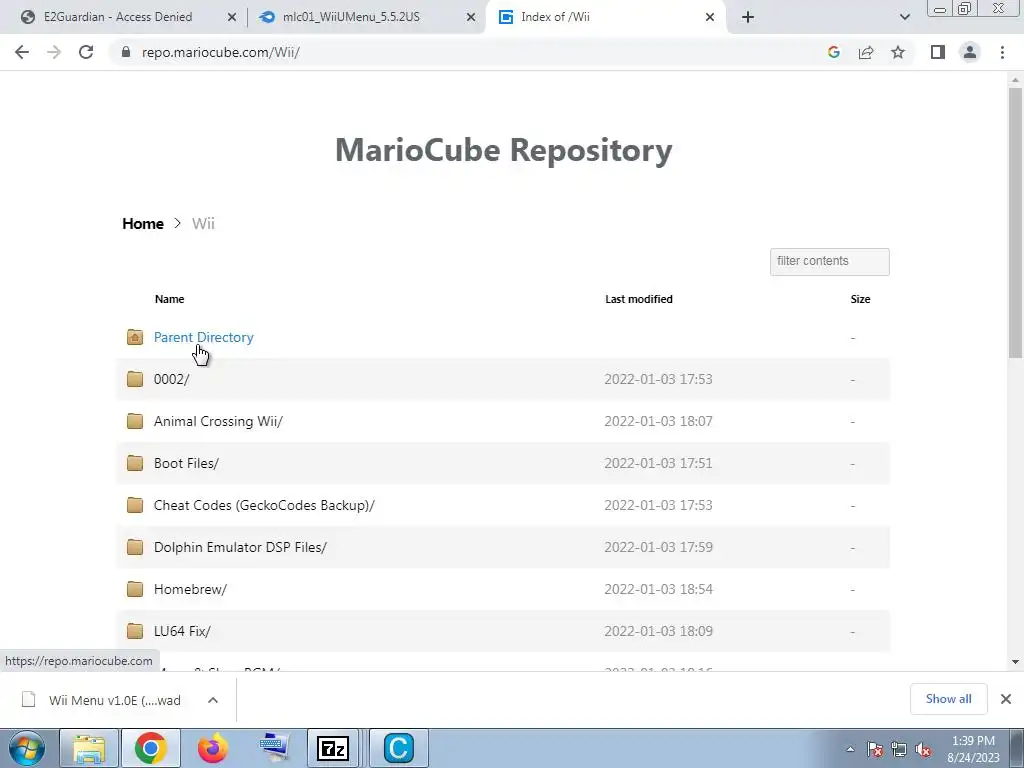Click the folder icon beside LU64 Fix/
This screenshot has width=1024, height=768.
click(135, 631)
